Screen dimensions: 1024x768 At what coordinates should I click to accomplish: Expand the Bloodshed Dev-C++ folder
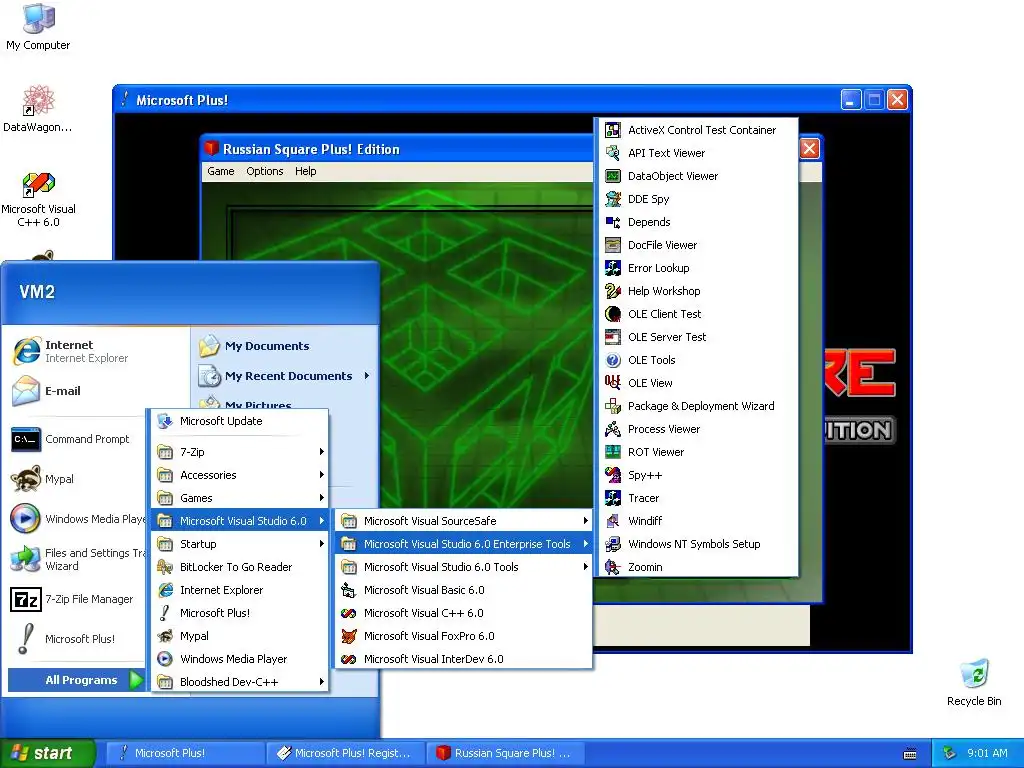coord(240,682)
